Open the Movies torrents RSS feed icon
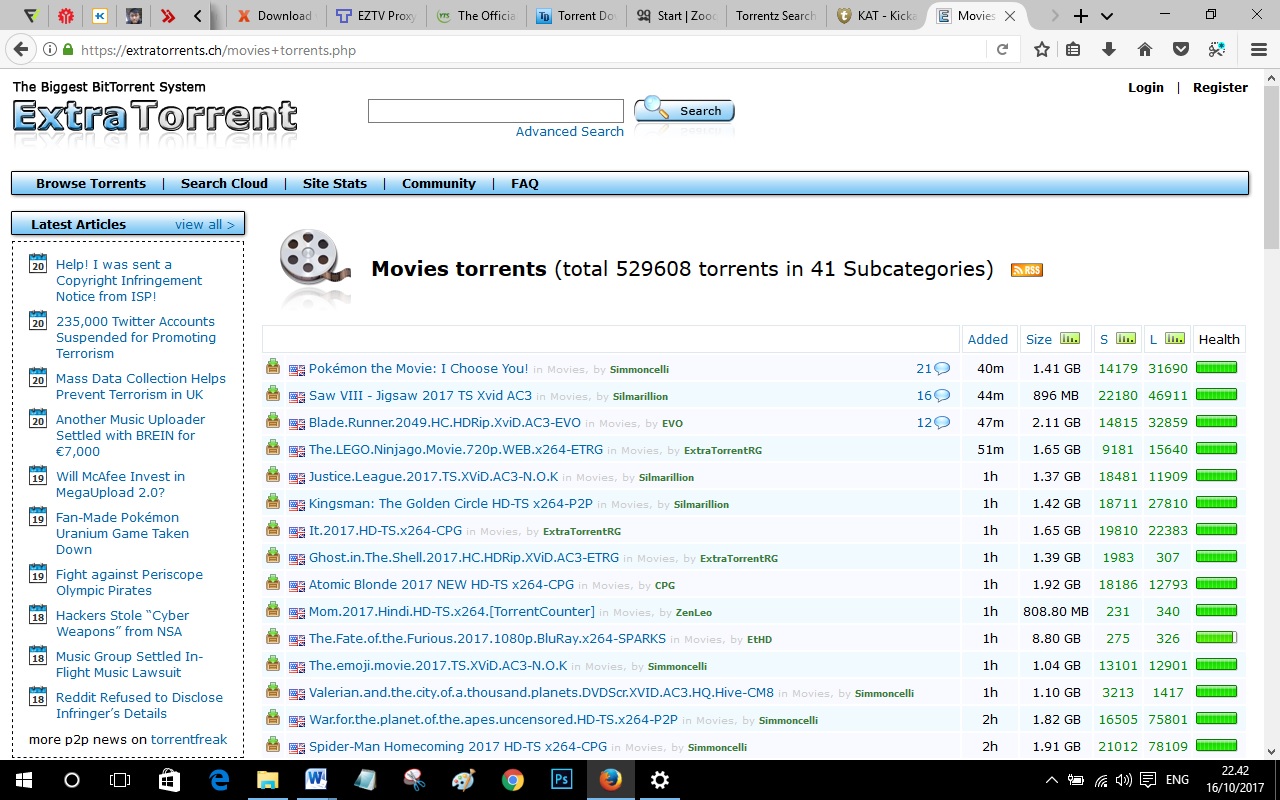This screenshot has height=800, width=1280. pos(1027,270)
